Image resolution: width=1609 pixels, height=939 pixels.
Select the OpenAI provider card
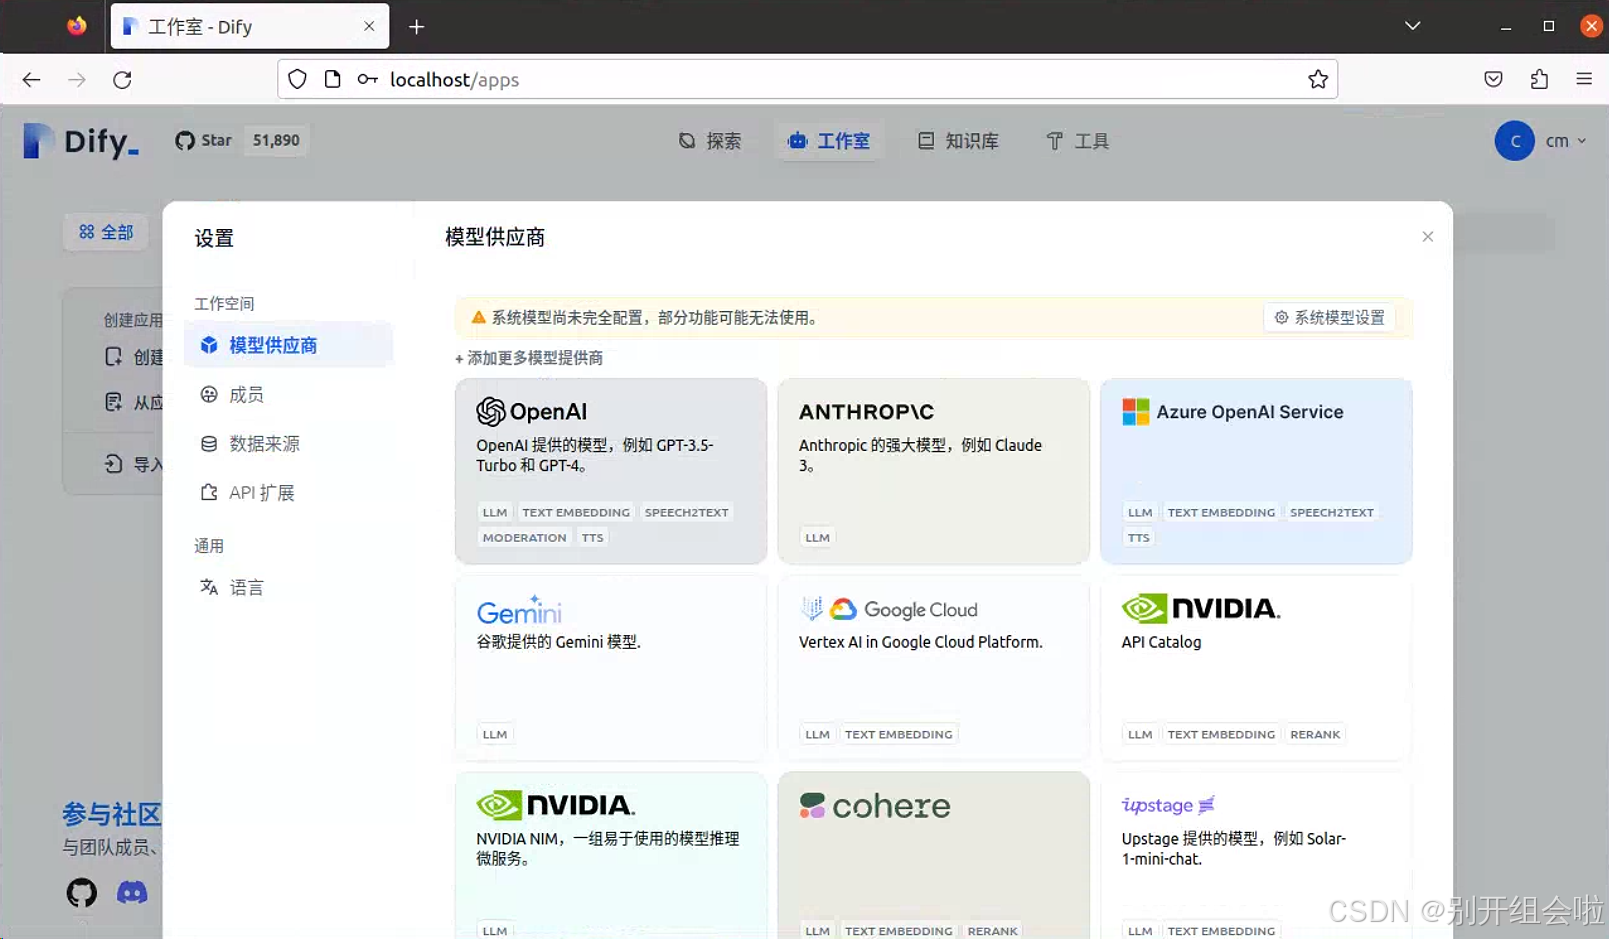pos(611,470)
